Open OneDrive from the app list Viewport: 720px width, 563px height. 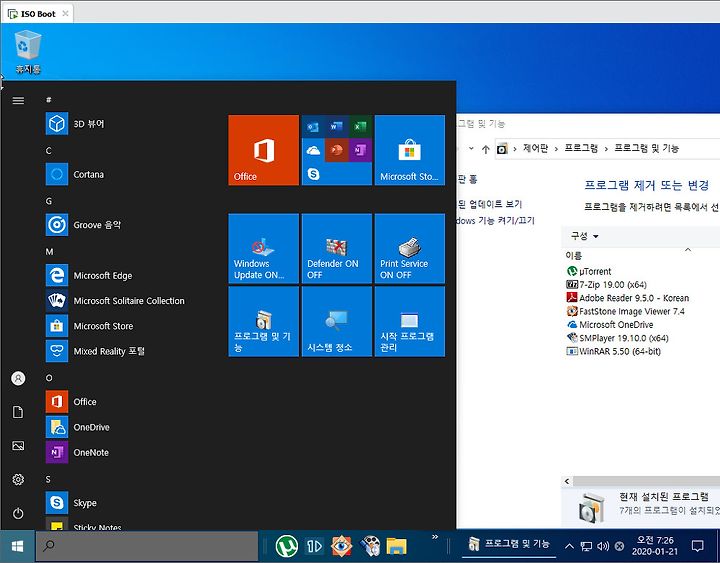click(x=78, y=427)
